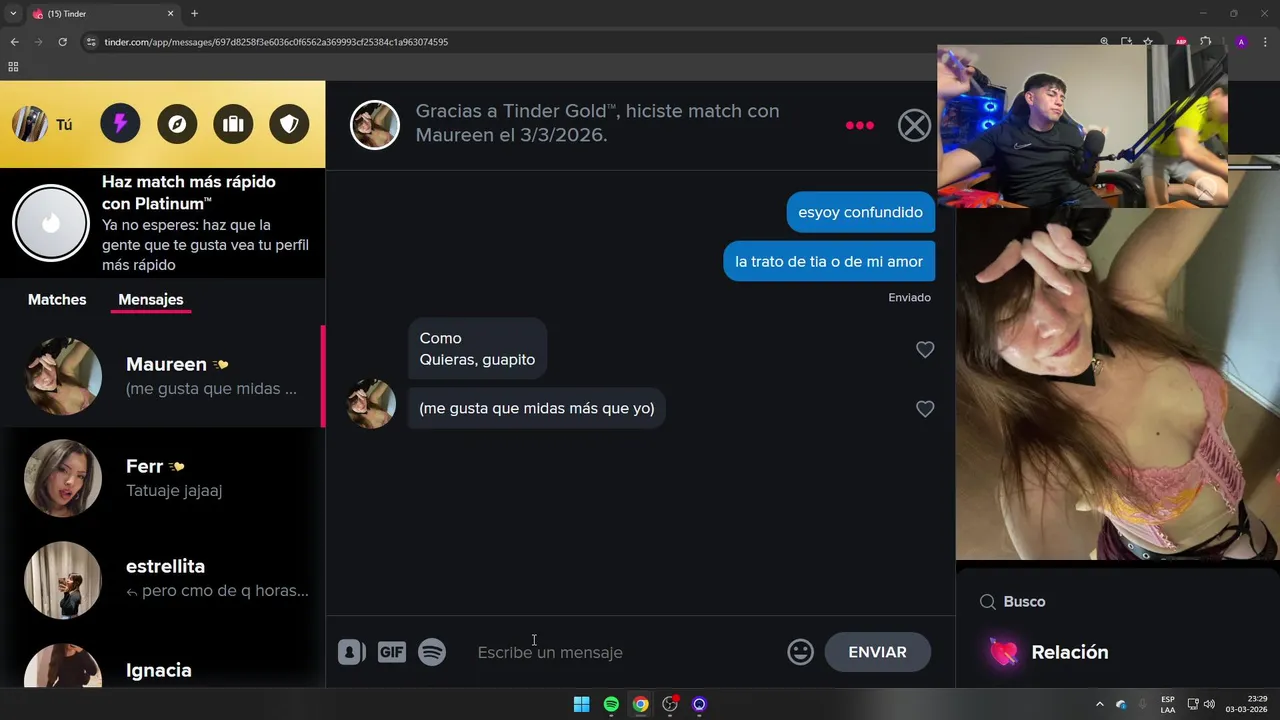Open the OBS taskbar icon with red dot

pos(670,704)
